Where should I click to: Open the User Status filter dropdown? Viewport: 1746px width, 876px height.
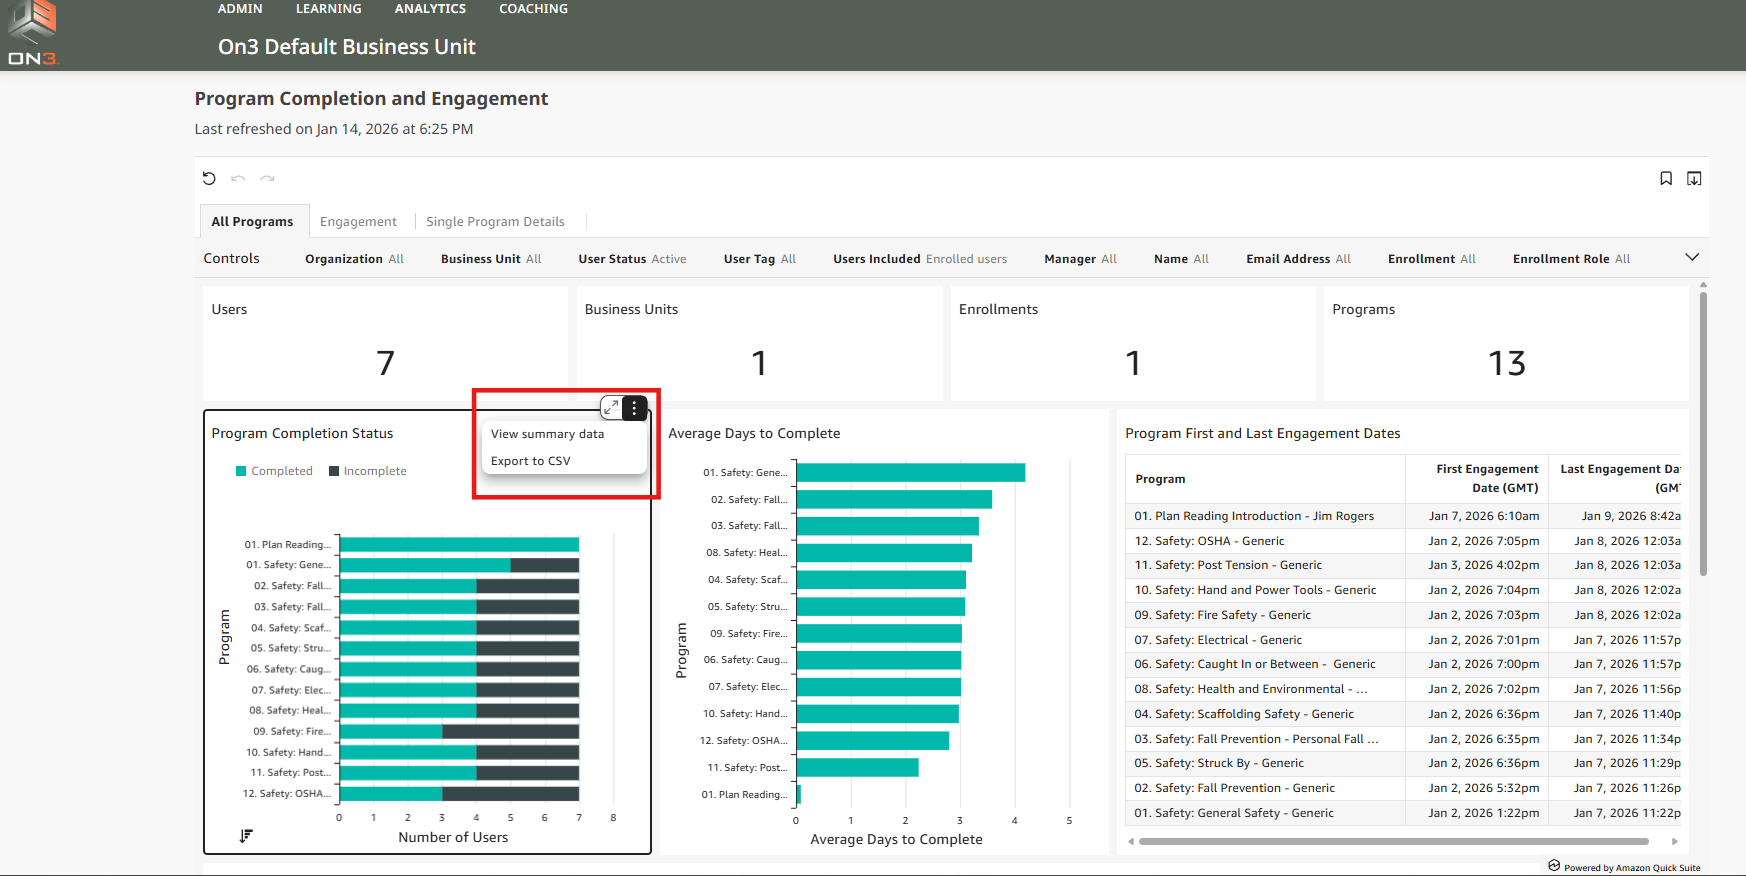632,259
